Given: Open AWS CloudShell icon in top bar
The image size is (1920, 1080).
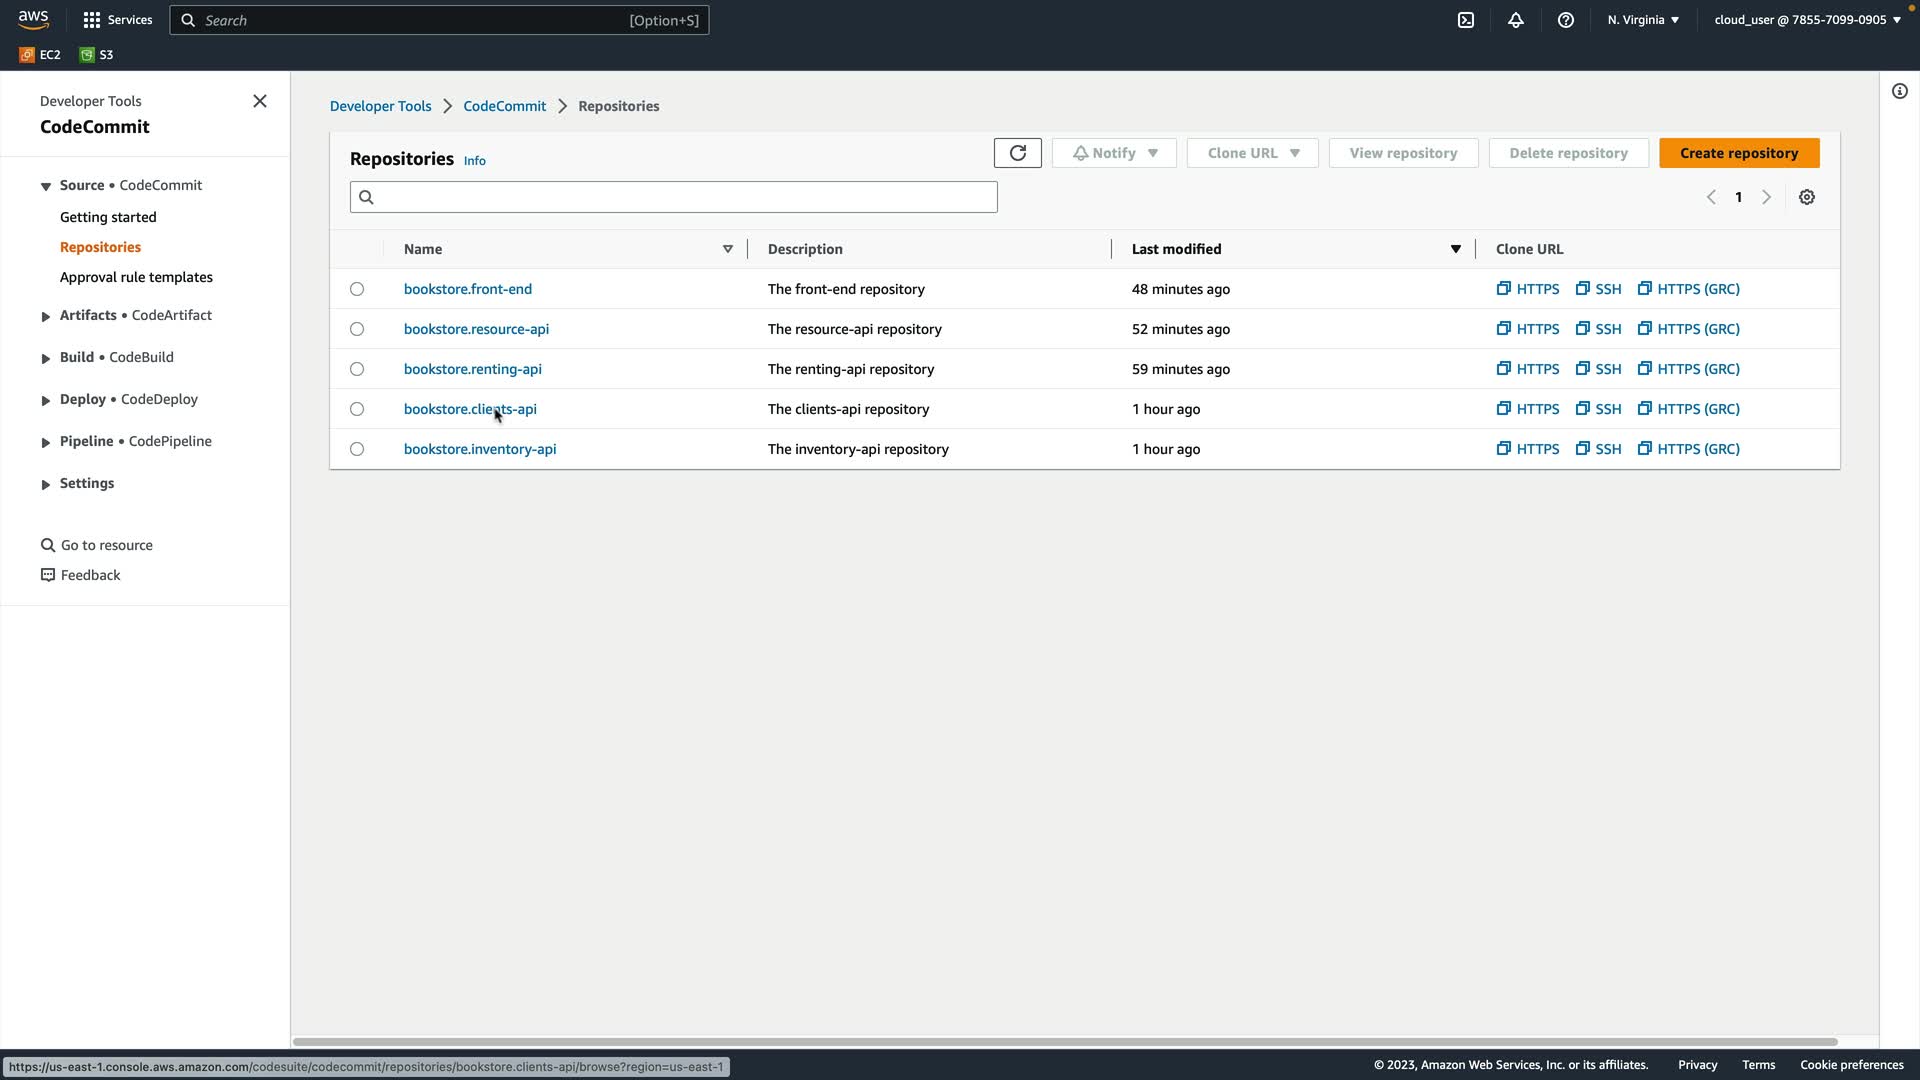Looking at the screenshot, I should click(x=1465, y=20).
